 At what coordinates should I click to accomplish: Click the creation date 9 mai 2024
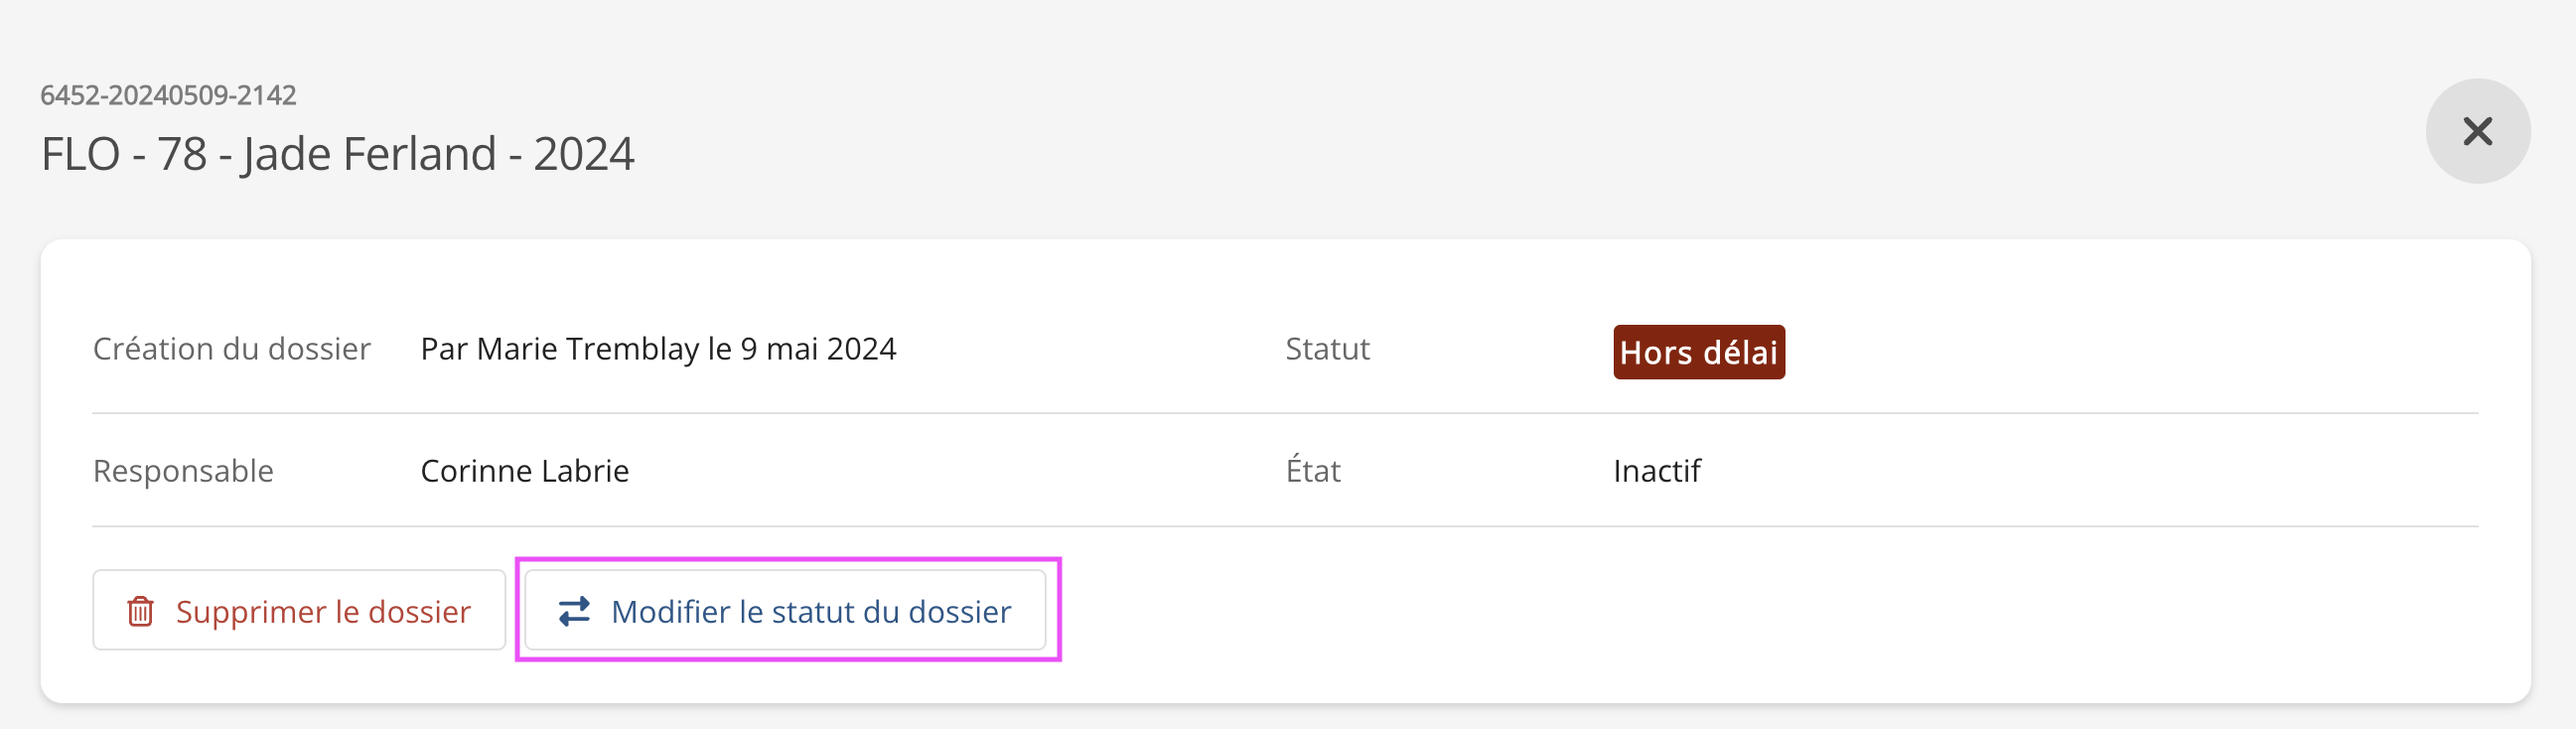point(818,349)
